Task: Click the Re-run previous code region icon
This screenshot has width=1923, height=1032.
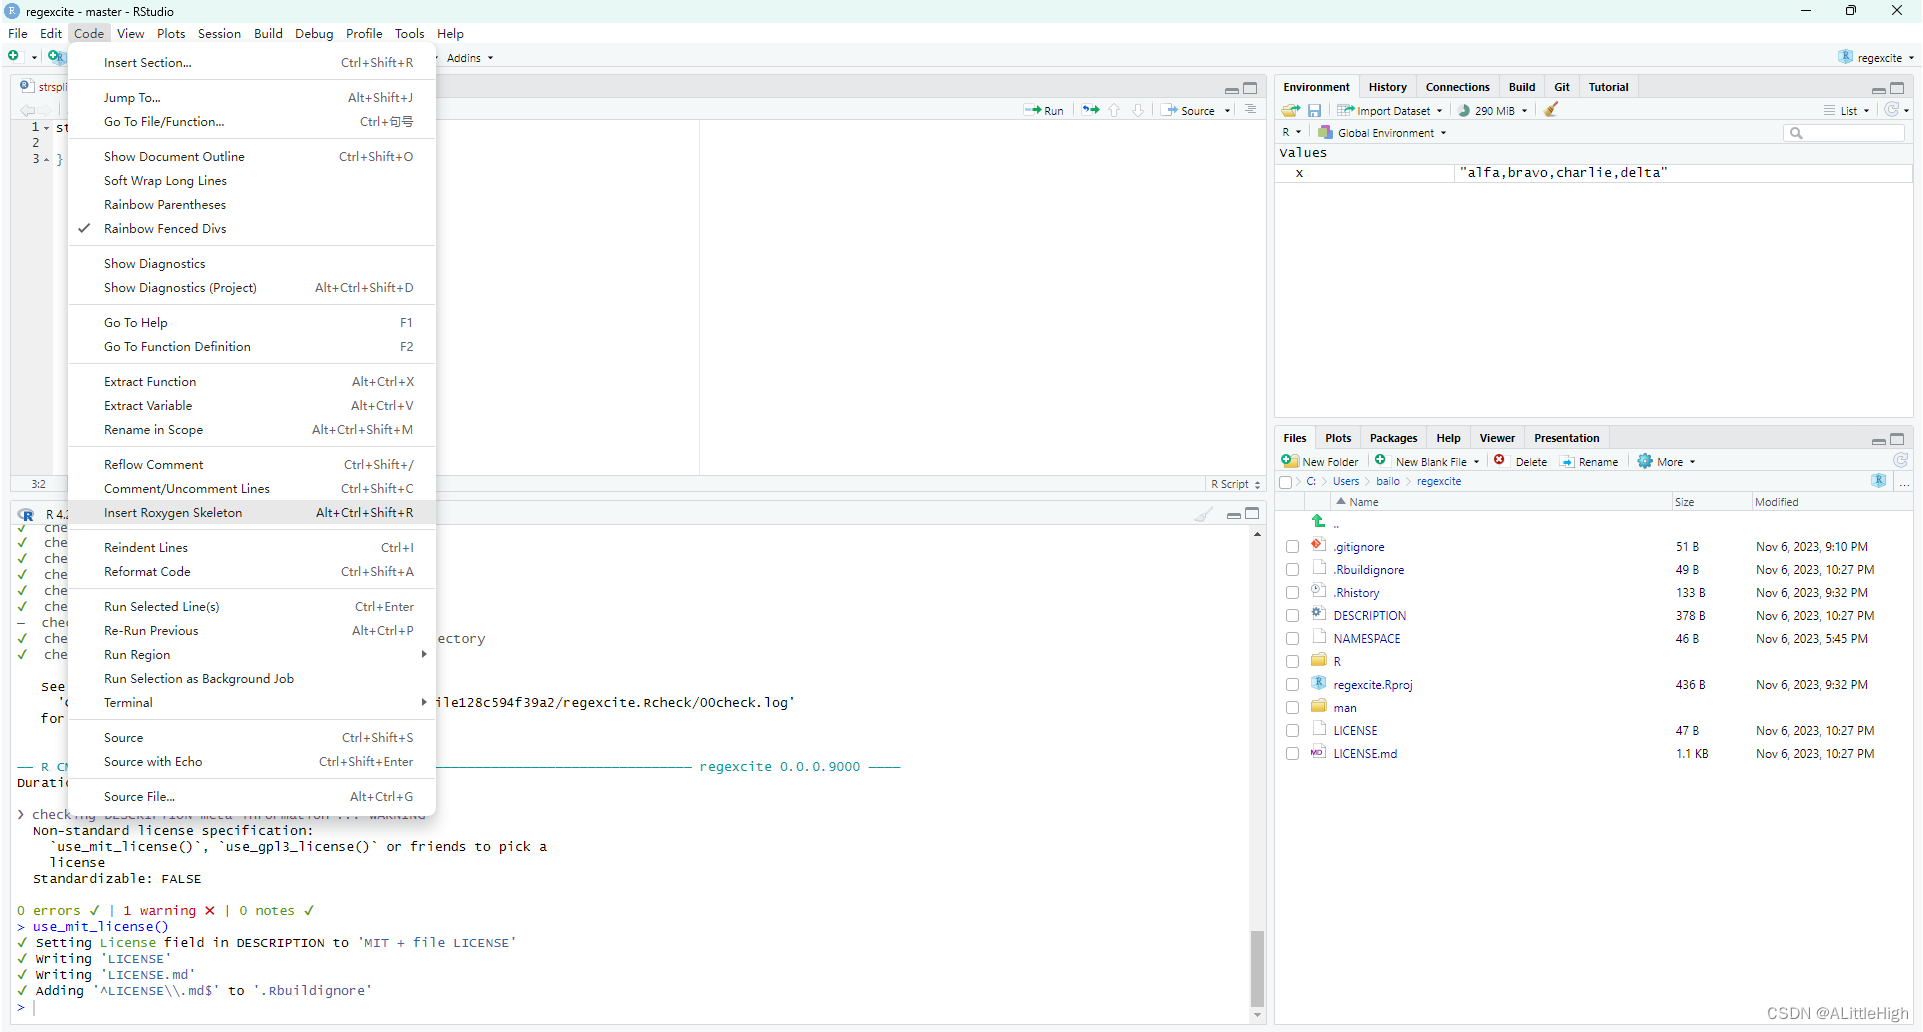Action: click(x=1090, y=110)
